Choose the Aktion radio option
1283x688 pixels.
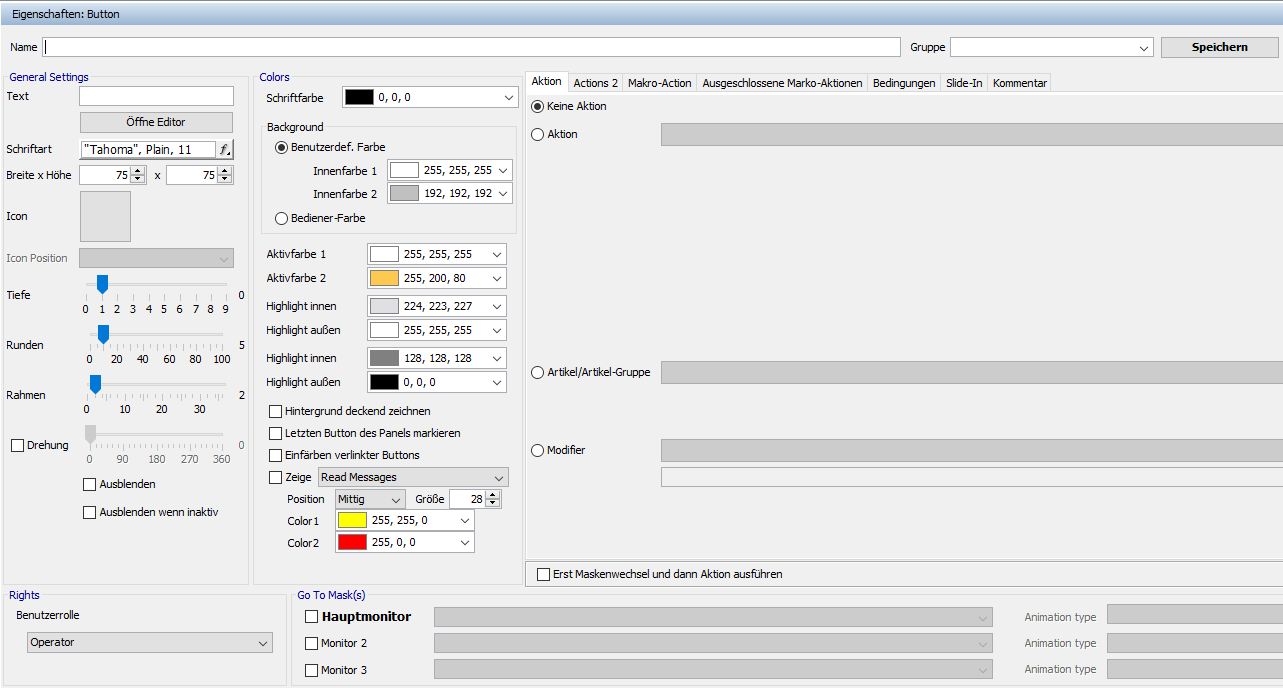pyautogui.click(x=538, y=134)
